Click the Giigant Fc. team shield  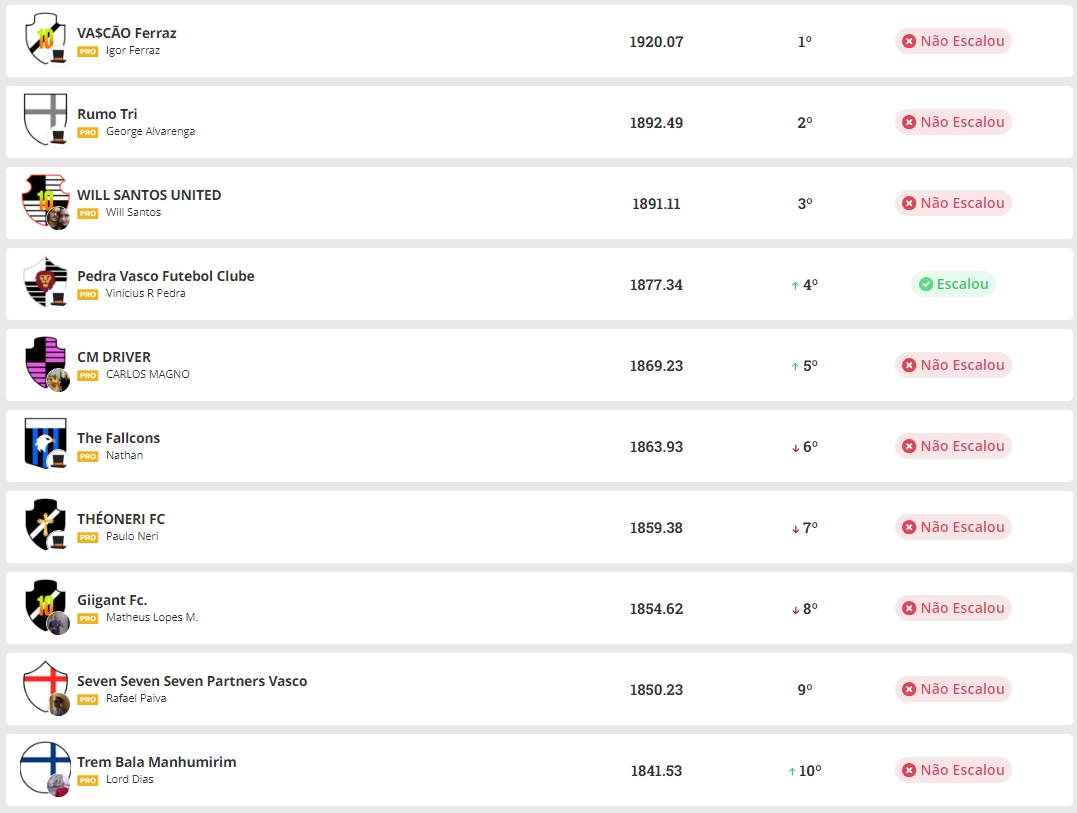(45, 606)
